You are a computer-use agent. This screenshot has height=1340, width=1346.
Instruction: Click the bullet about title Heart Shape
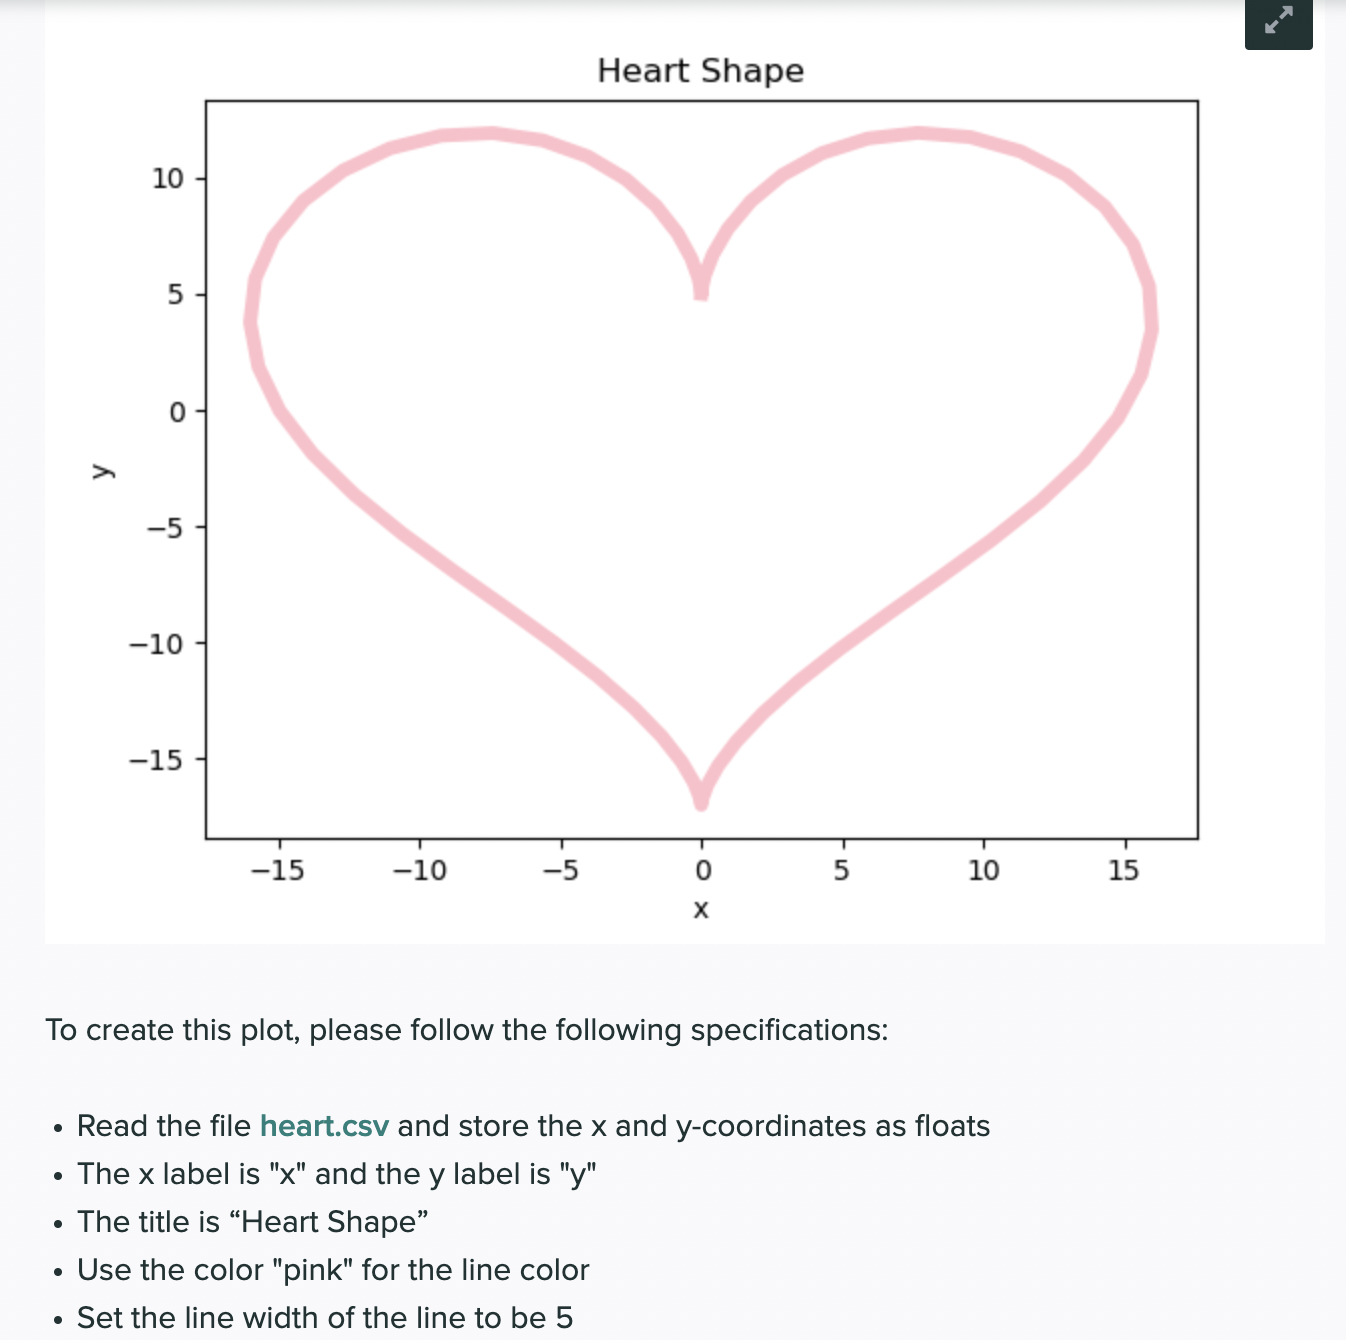tap(253, 1222)
